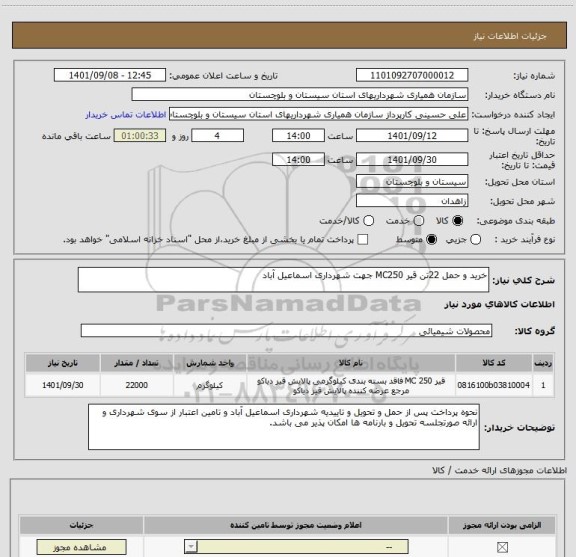Choose متوسط purchase process option
Viewport: 576px width, 557px height.
[432, 240]
